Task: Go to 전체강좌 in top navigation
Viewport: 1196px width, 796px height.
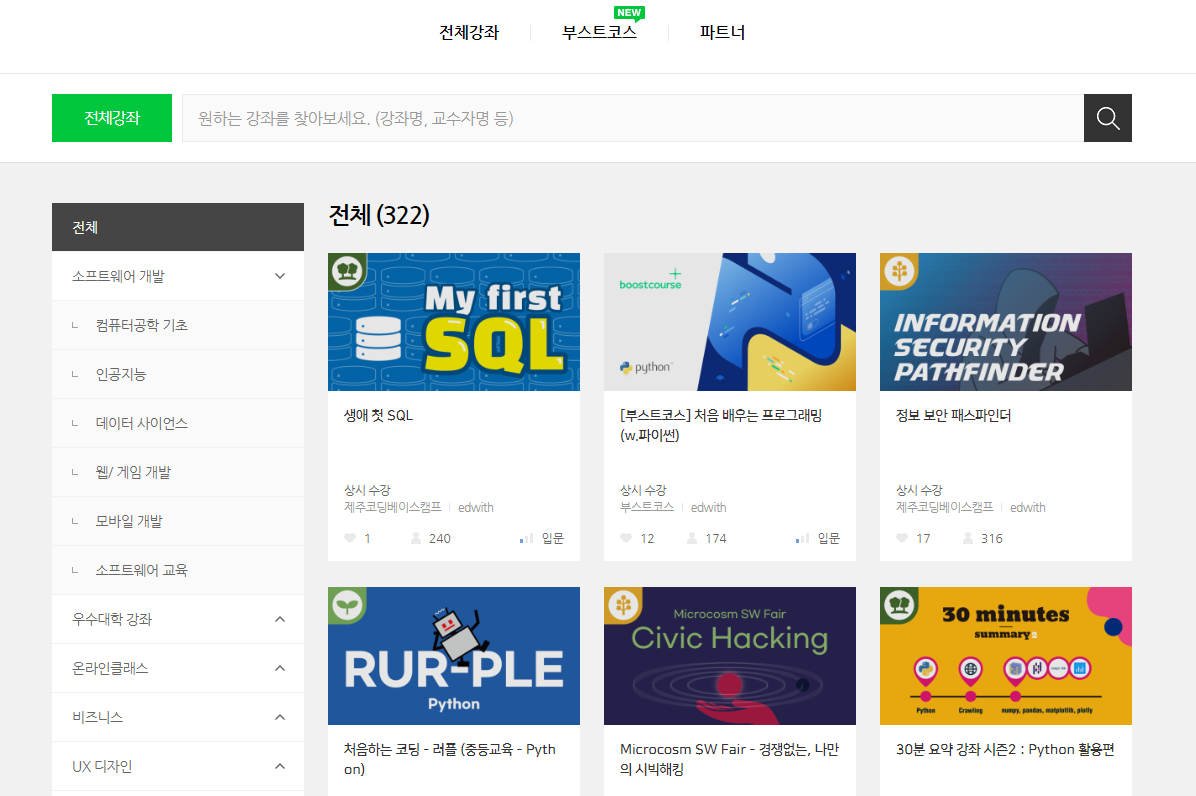Action: (469, 32)
